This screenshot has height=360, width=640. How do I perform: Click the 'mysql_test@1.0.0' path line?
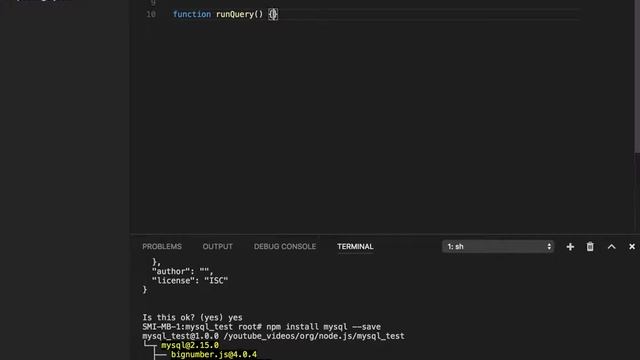click(273, 336)
